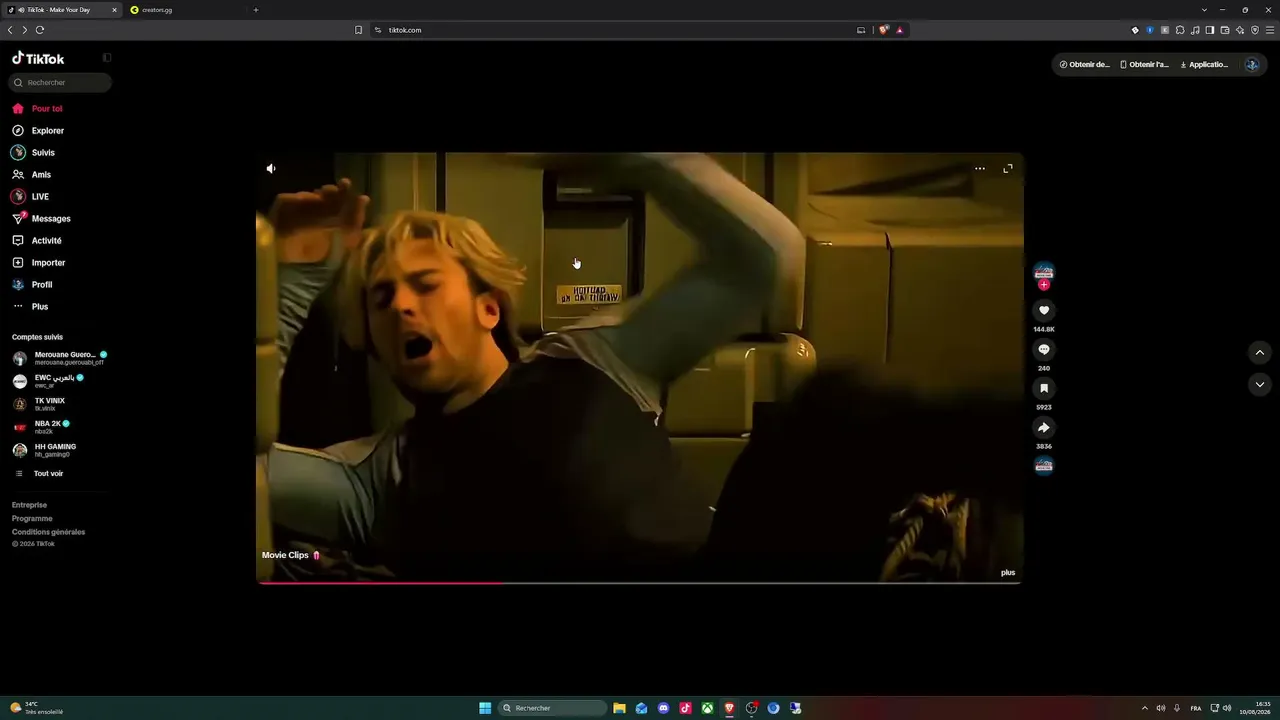This screenshot has width=1280, height=720.
Task: Open Merouane Guero... followed account
Action: [60, 358]
